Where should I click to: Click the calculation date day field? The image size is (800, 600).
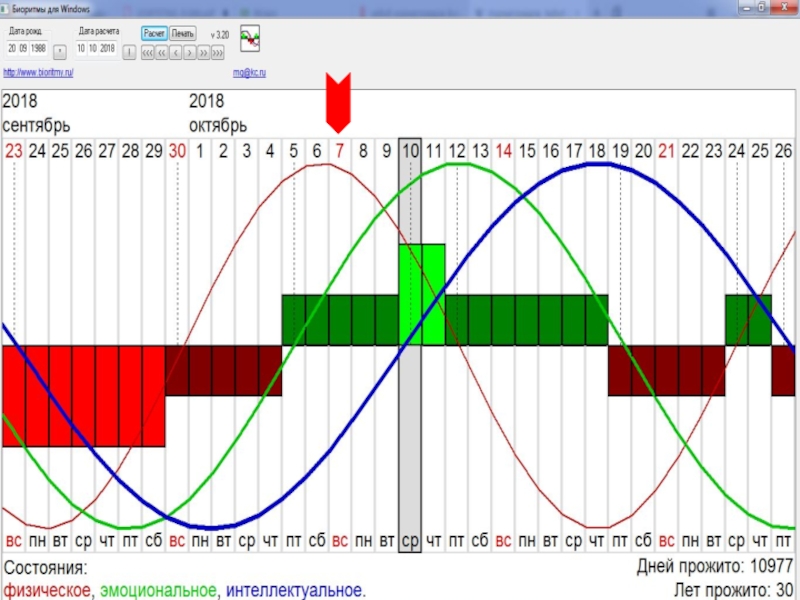82,48
